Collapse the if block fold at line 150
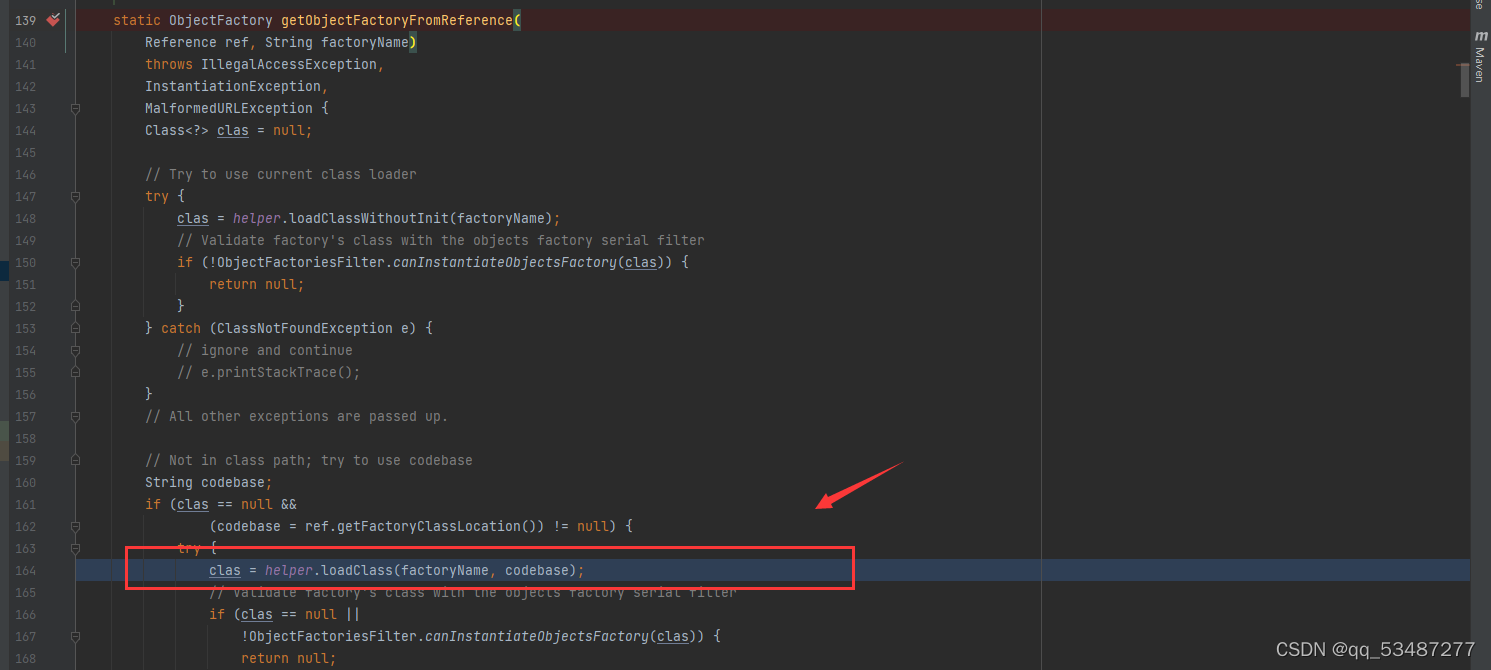Viewport: 1491px width, 670px height. click(75, 262)
